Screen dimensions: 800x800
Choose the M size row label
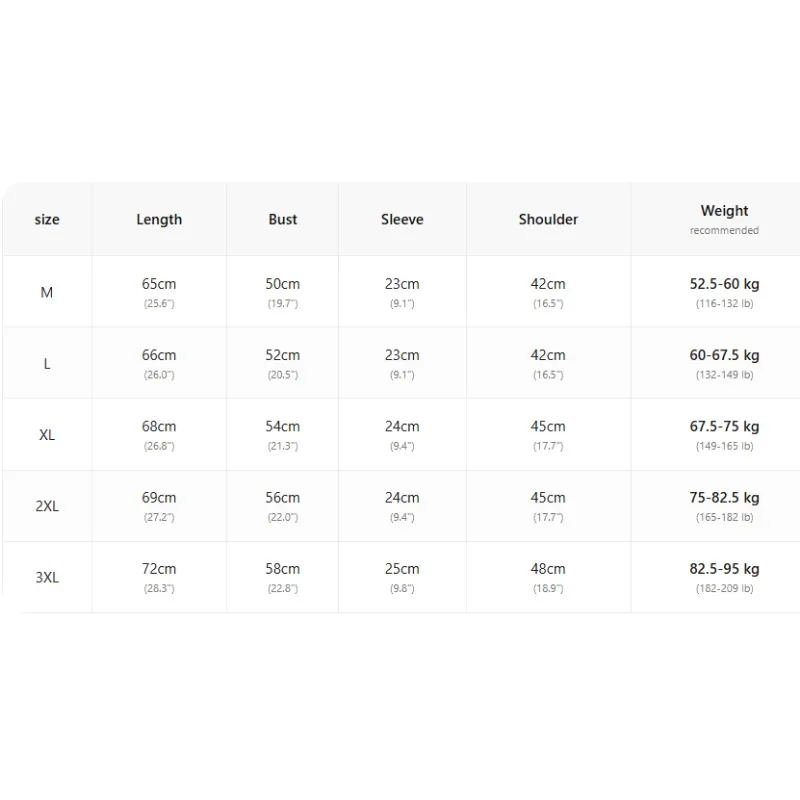pyautogui.click(x=46, y=292)
